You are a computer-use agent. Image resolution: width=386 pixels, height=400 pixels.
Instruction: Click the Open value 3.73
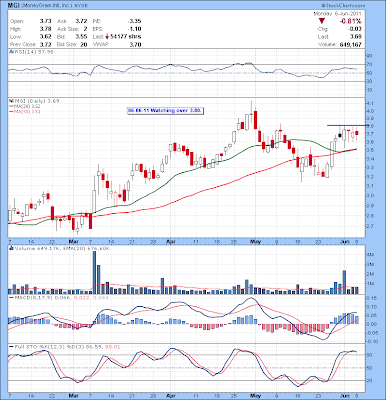(x=46, y=21)
